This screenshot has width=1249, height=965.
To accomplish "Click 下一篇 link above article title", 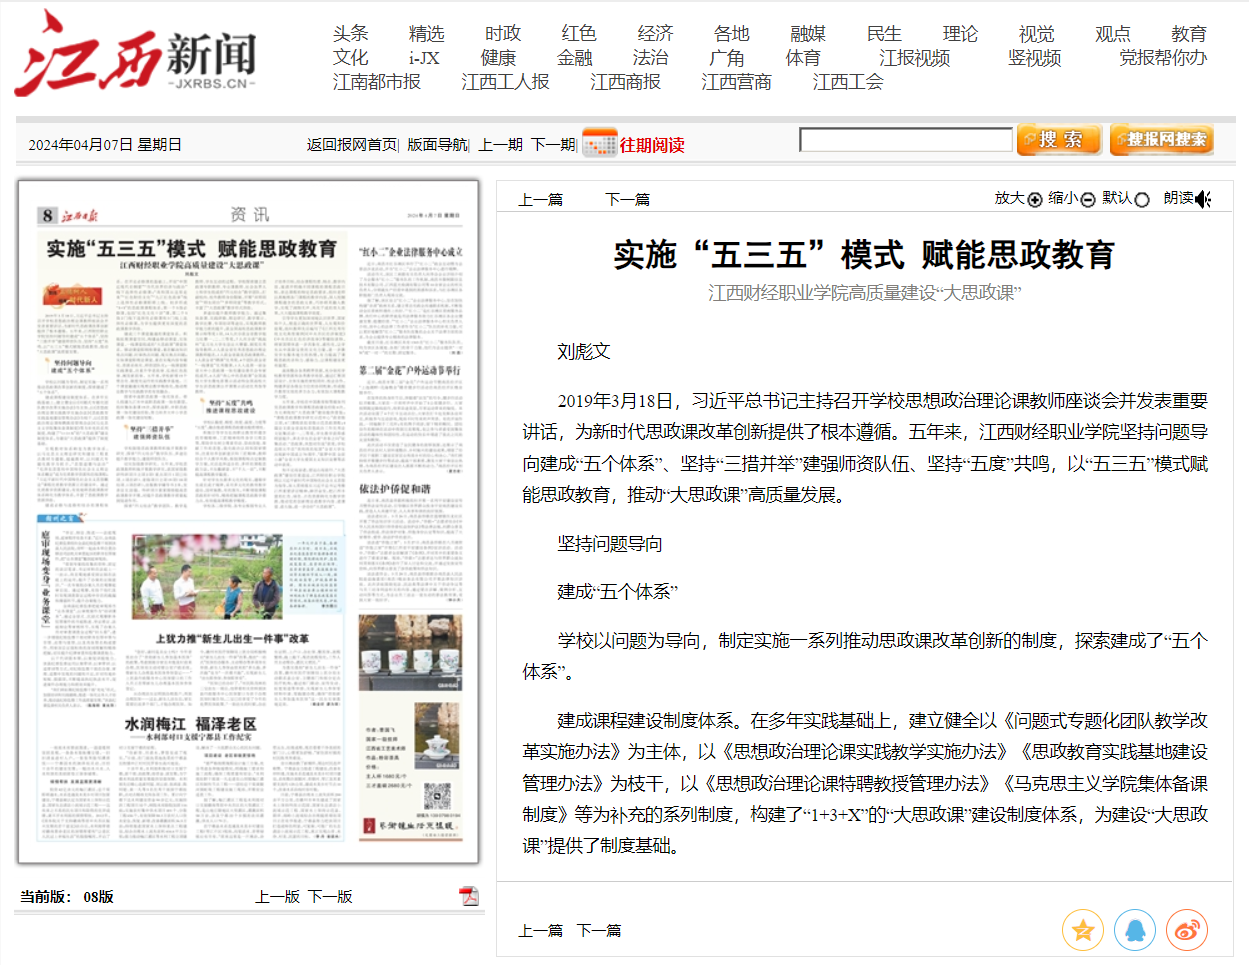I will (627, 200).
